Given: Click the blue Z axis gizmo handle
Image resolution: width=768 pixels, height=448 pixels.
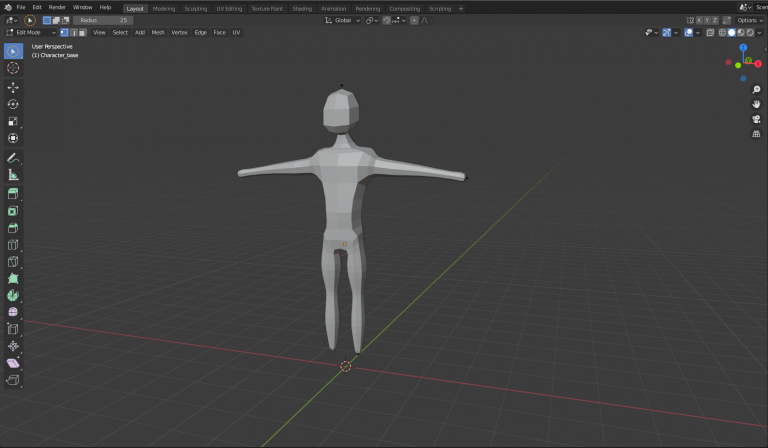Looking at the screenshot, I should (x=743, y=47).
